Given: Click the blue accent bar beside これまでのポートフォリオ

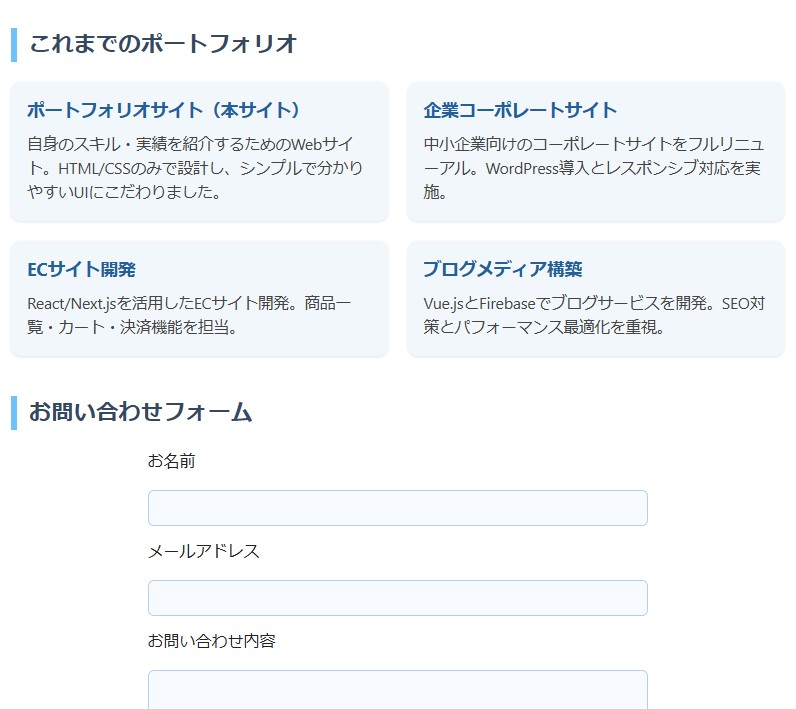Looking at the screenshot, I should click(14, 45).
